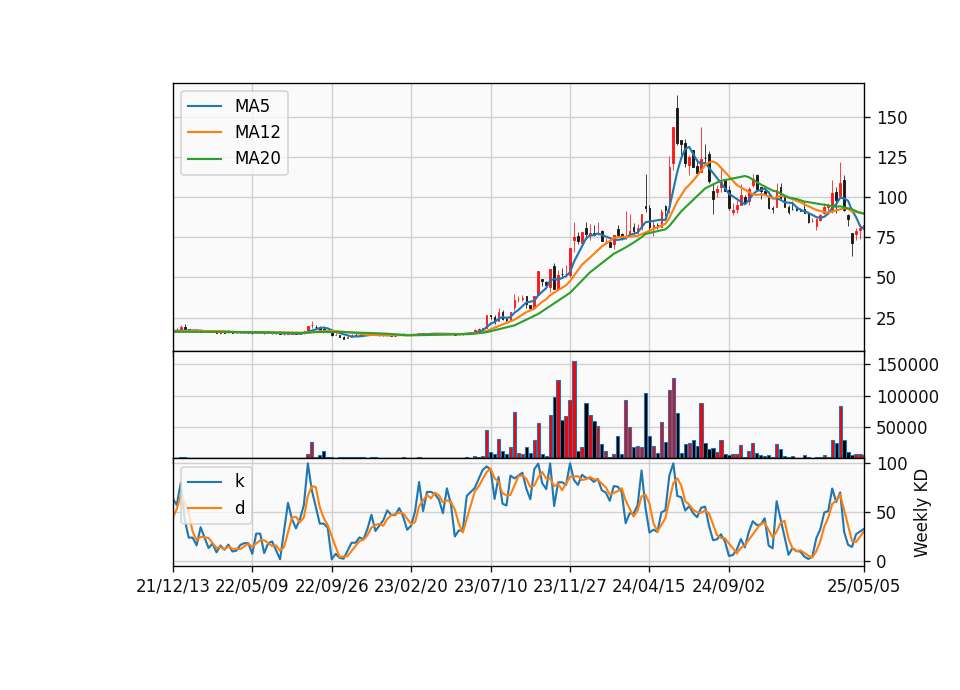This screenshot has width=960, height=690.
Task: Click the 24/09/02 date tick label
Action: (x=729, y=586)
